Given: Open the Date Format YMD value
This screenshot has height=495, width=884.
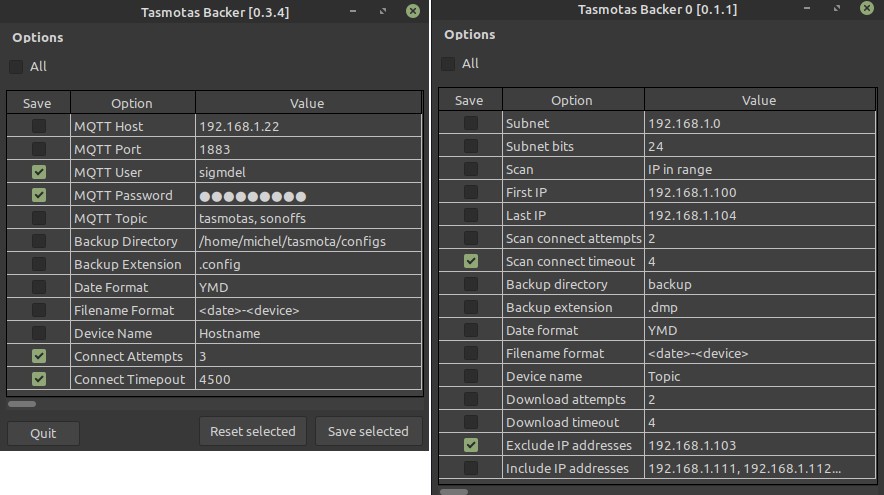Looking at the screenshot, I should coord(212,288).
